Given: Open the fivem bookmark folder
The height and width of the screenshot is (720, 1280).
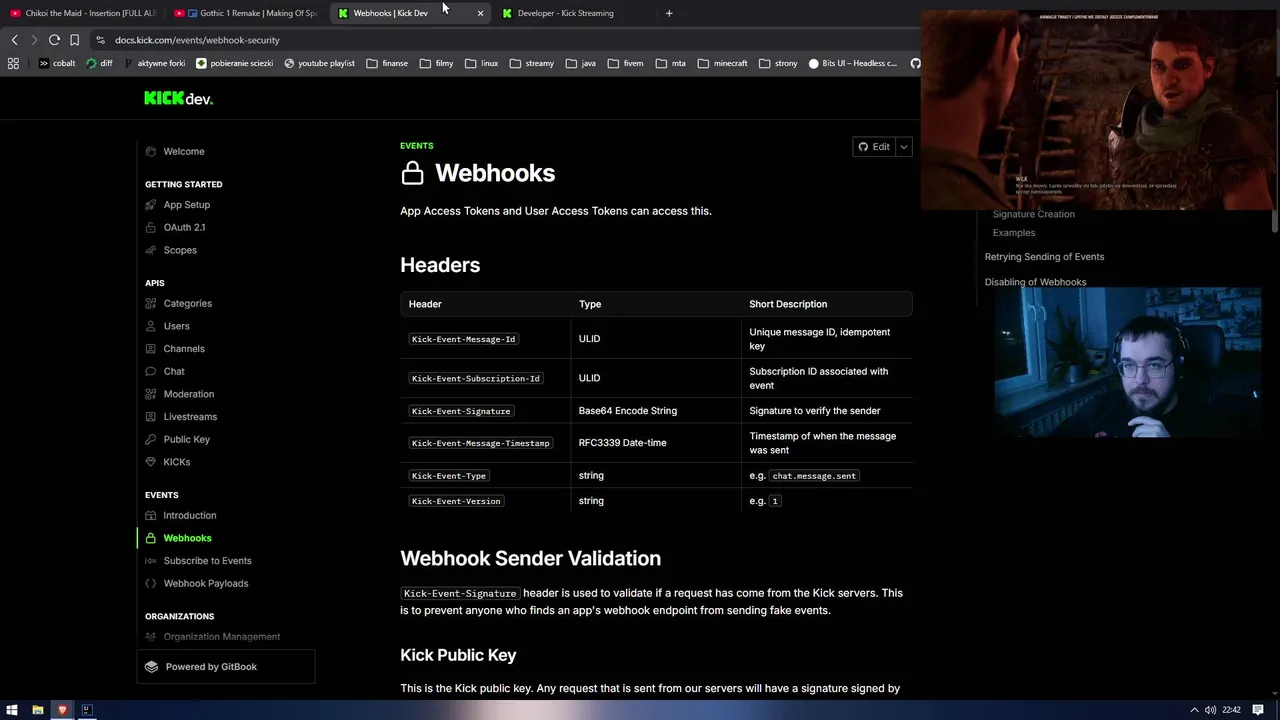Looking at the screenshot, I should (x=625, y=63).
